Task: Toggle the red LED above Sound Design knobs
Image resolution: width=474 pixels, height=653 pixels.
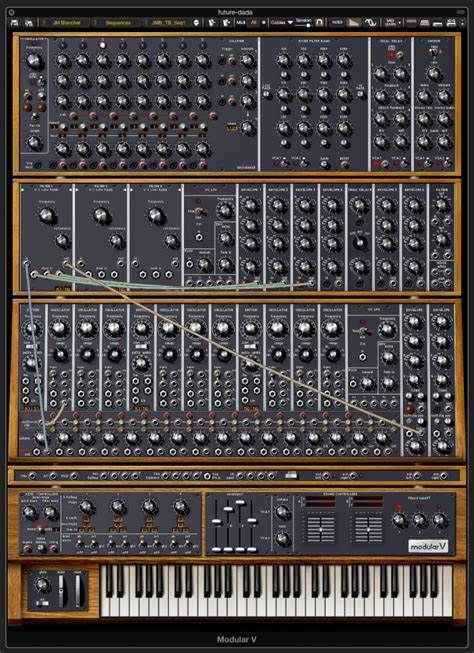Action: click(x=400, y=507)
